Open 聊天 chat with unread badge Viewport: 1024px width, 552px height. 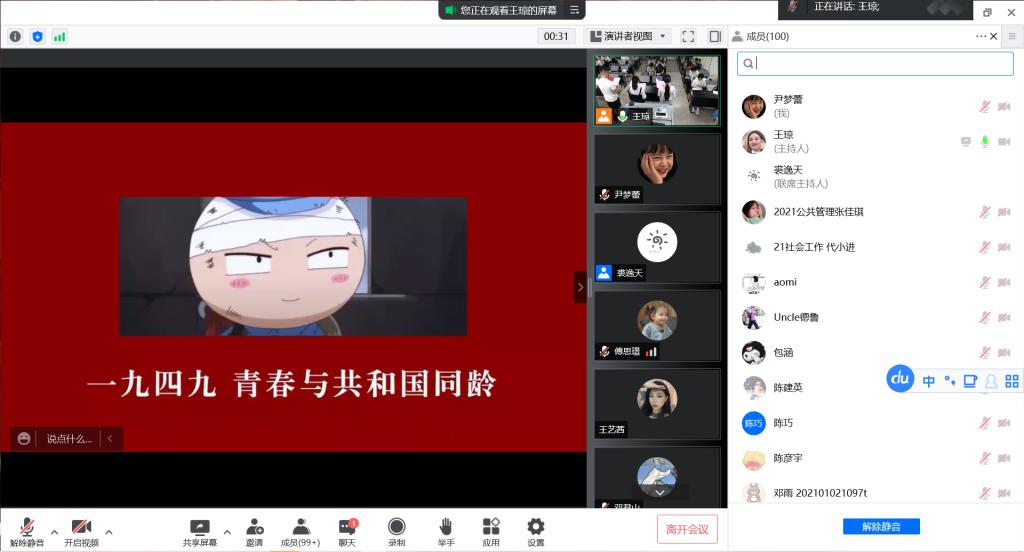[x=346, y=529]
